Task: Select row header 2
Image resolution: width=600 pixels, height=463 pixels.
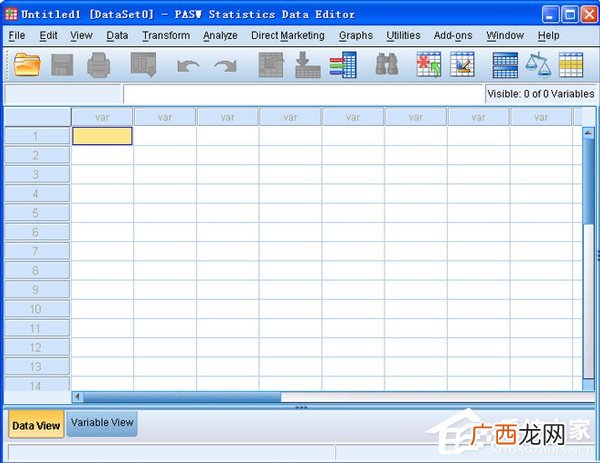Action: (37, 155)
